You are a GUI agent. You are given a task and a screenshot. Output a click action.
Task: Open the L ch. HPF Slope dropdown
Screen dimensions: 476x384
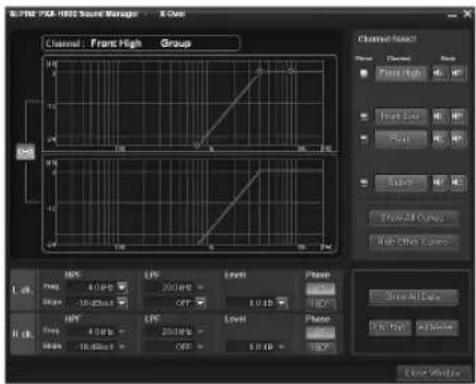122,303
